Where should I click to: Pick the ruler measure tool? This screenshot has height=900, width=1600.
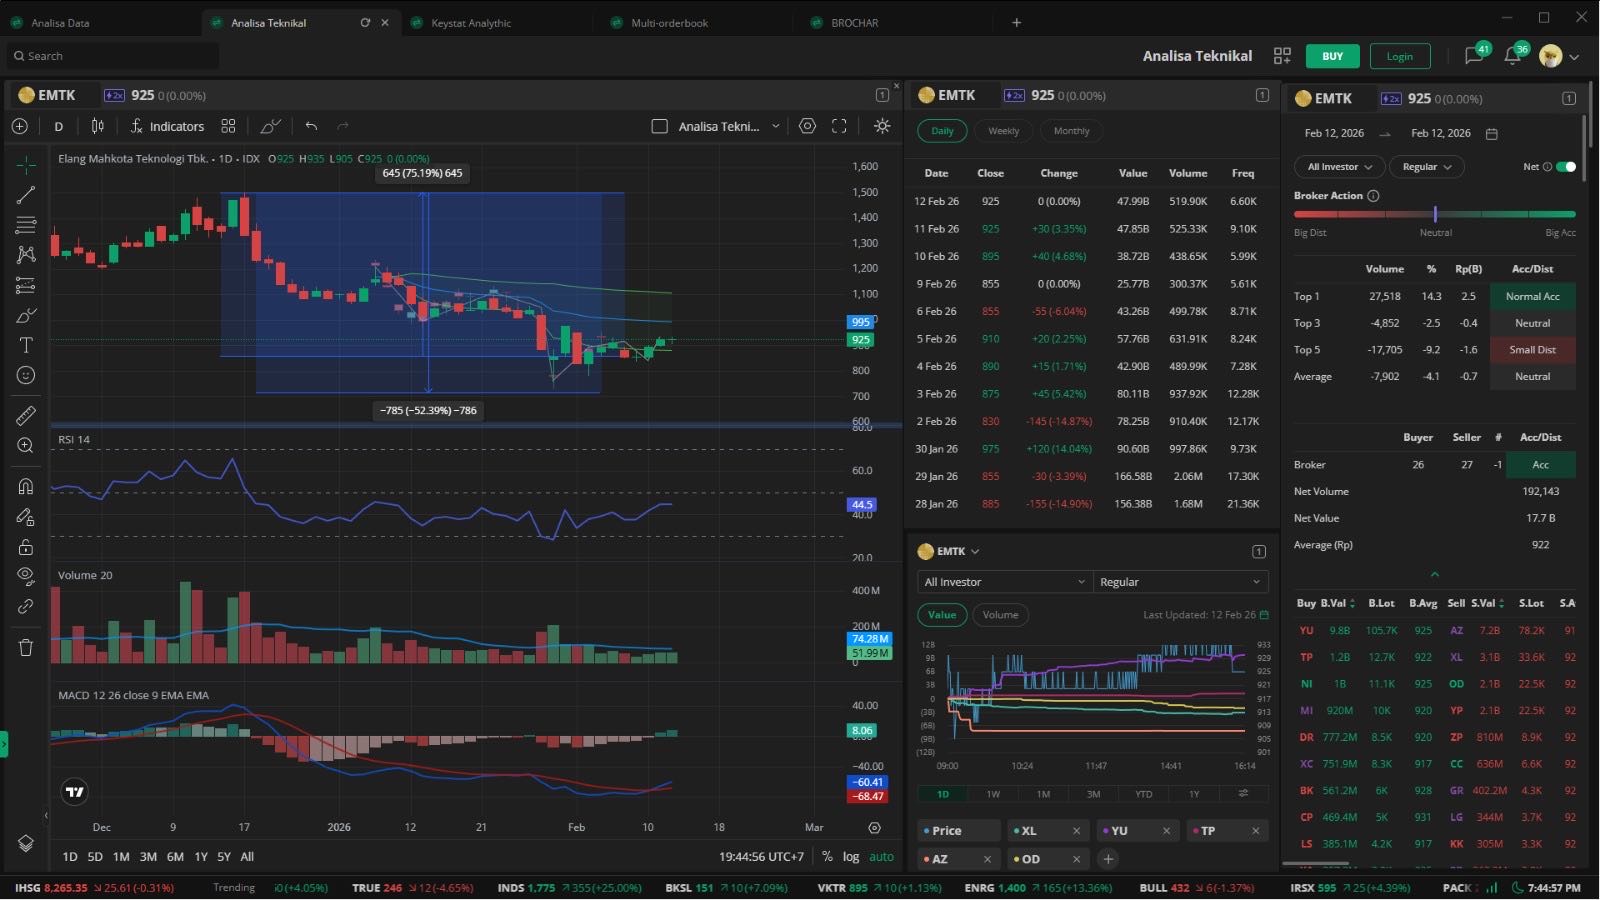pyautogui.click(x=26, y=415)
